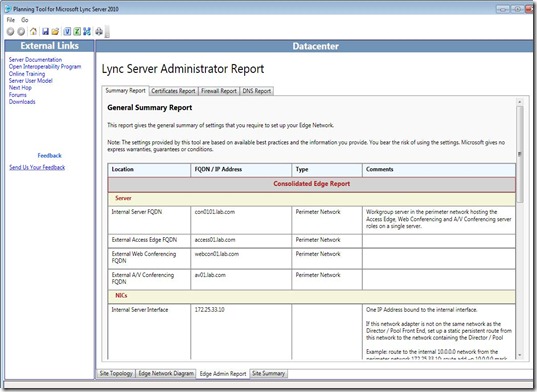
Task: Click the Feedback heading in sidebar
Action: tap(49, 155)
